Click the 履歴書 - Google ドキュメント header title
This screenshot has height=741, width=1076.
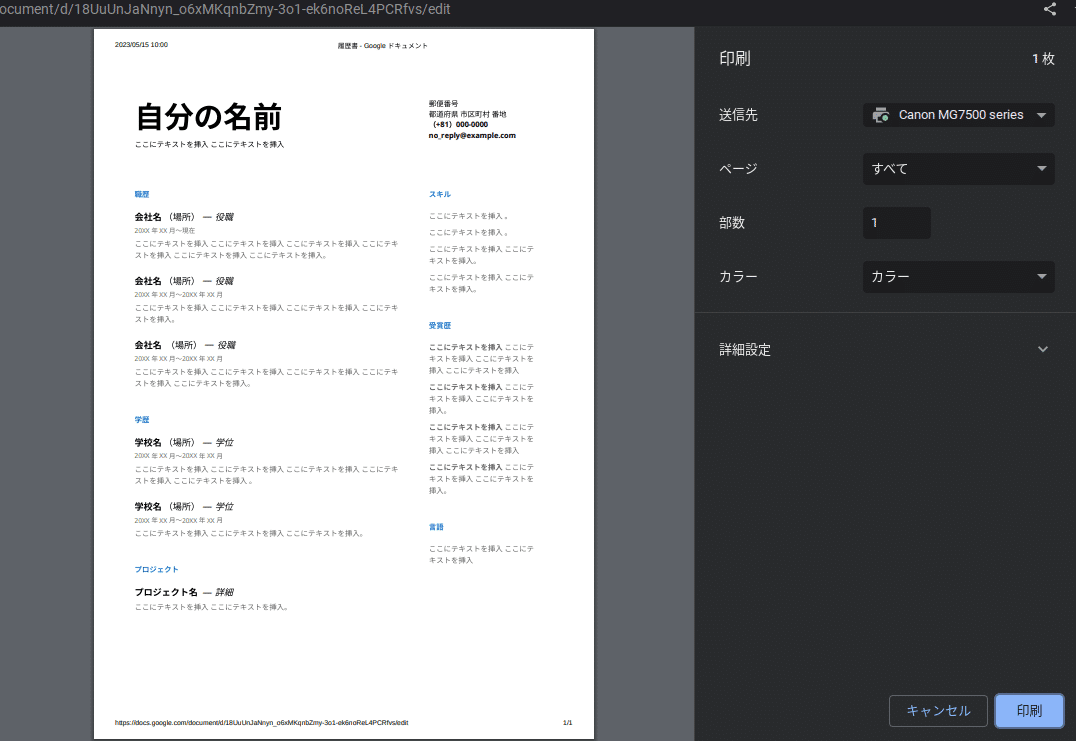pyautogui.click(x=382, y=46)
